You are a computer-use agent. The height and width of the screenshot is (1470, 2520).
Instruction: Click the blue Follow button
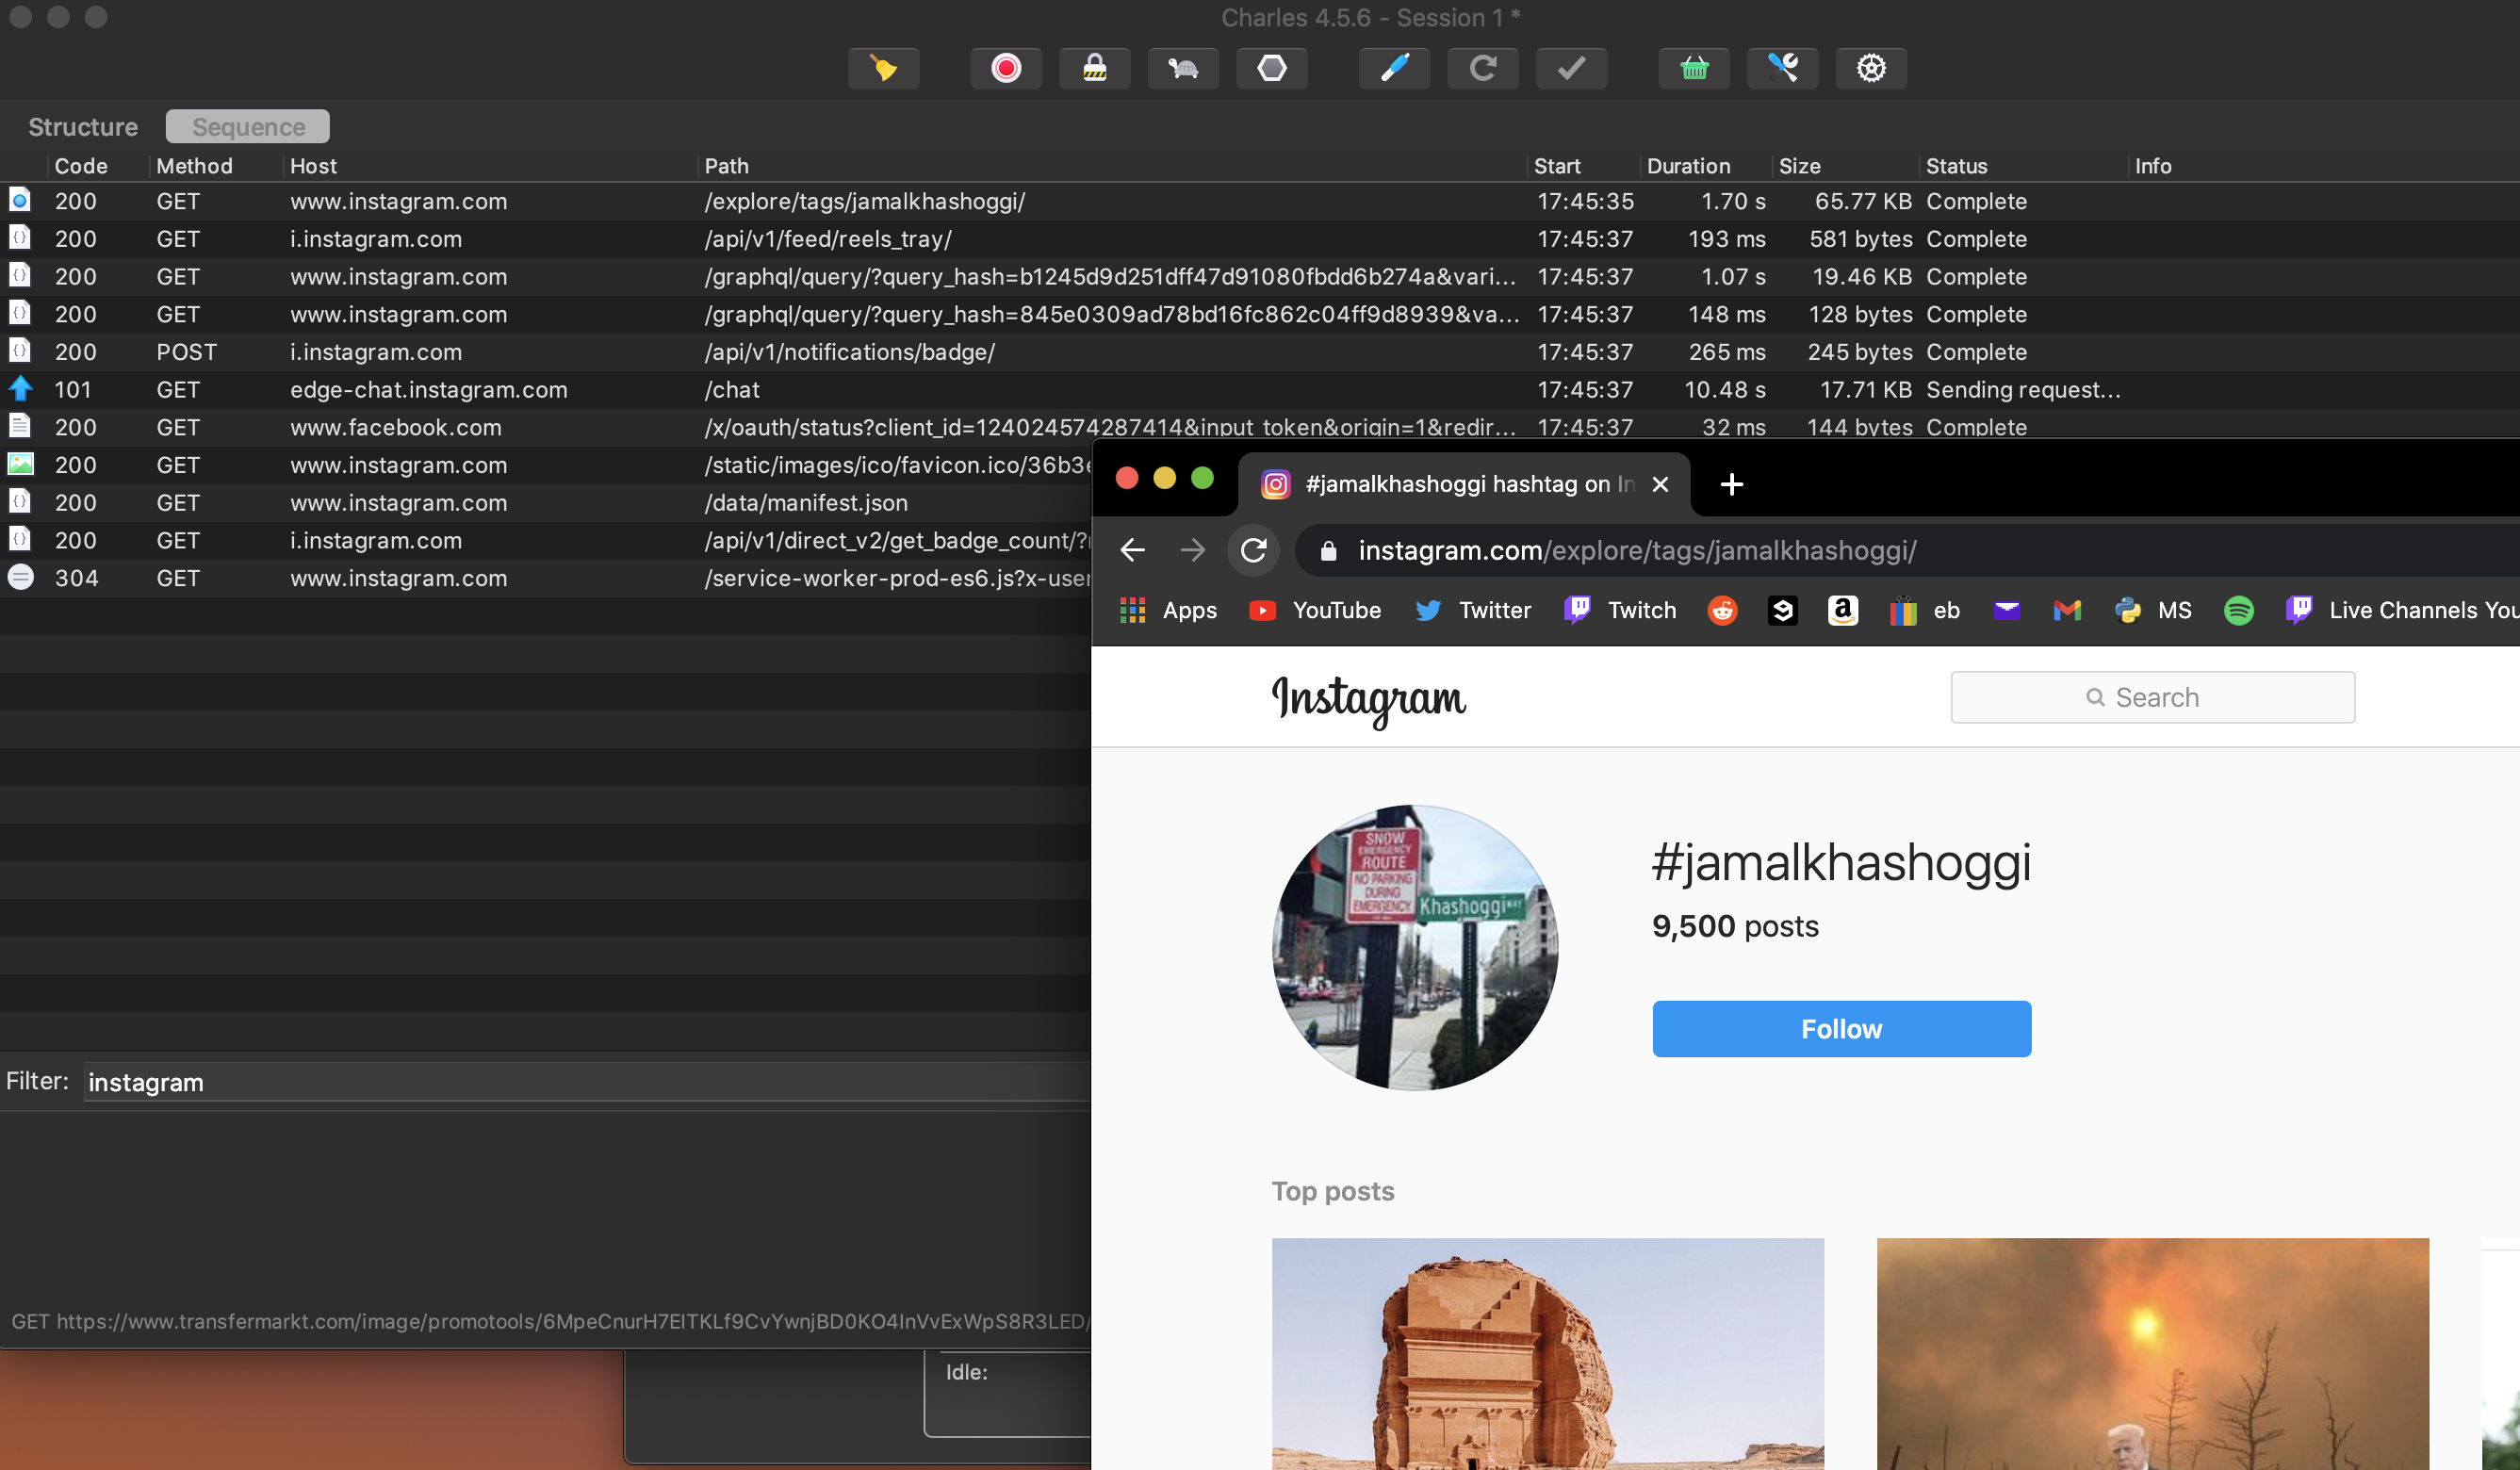click(x=1841, y=1029)
